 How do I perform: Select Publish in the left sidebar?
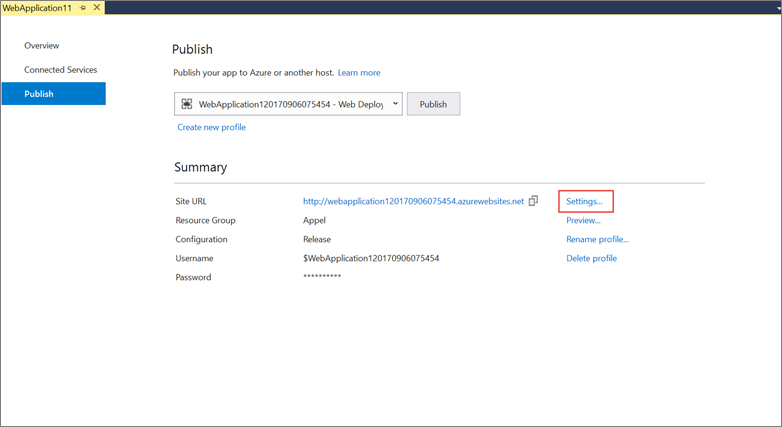[39, 94]
